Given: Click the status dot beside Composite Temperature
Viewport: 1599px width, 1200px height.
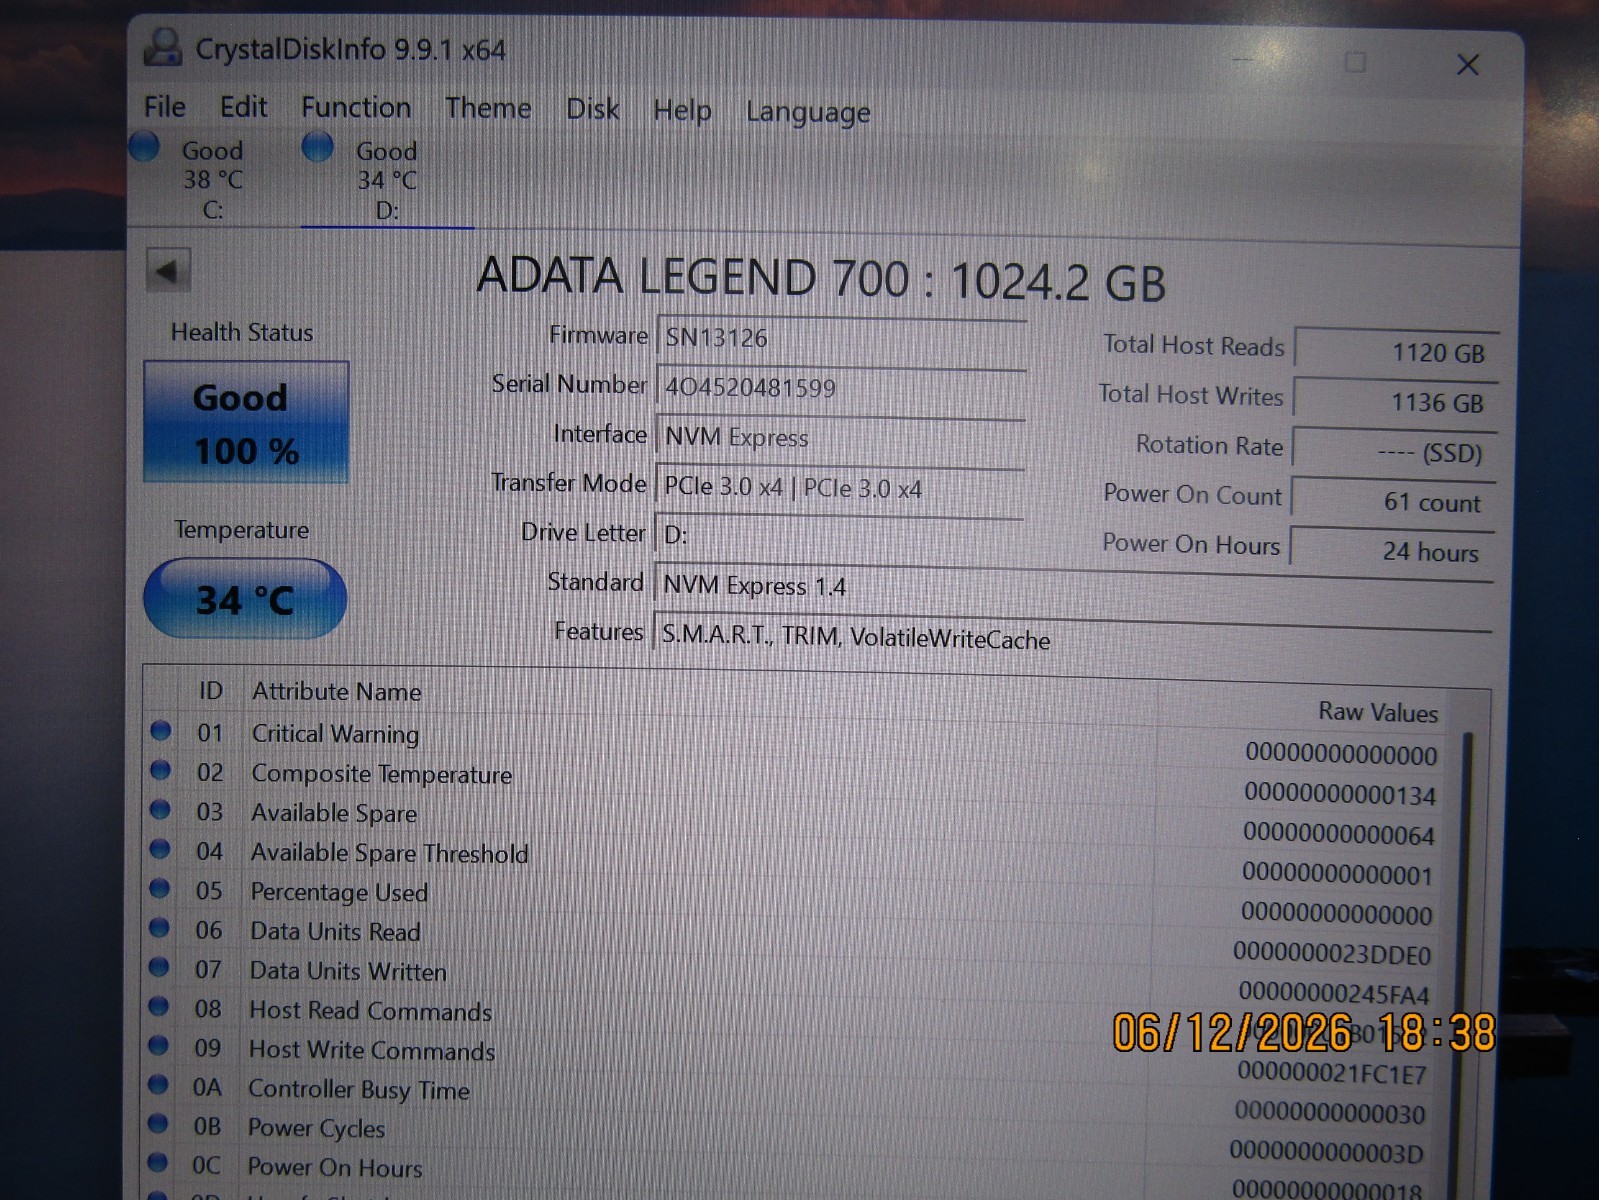Looking at the screenshot, I should point(160,770).
